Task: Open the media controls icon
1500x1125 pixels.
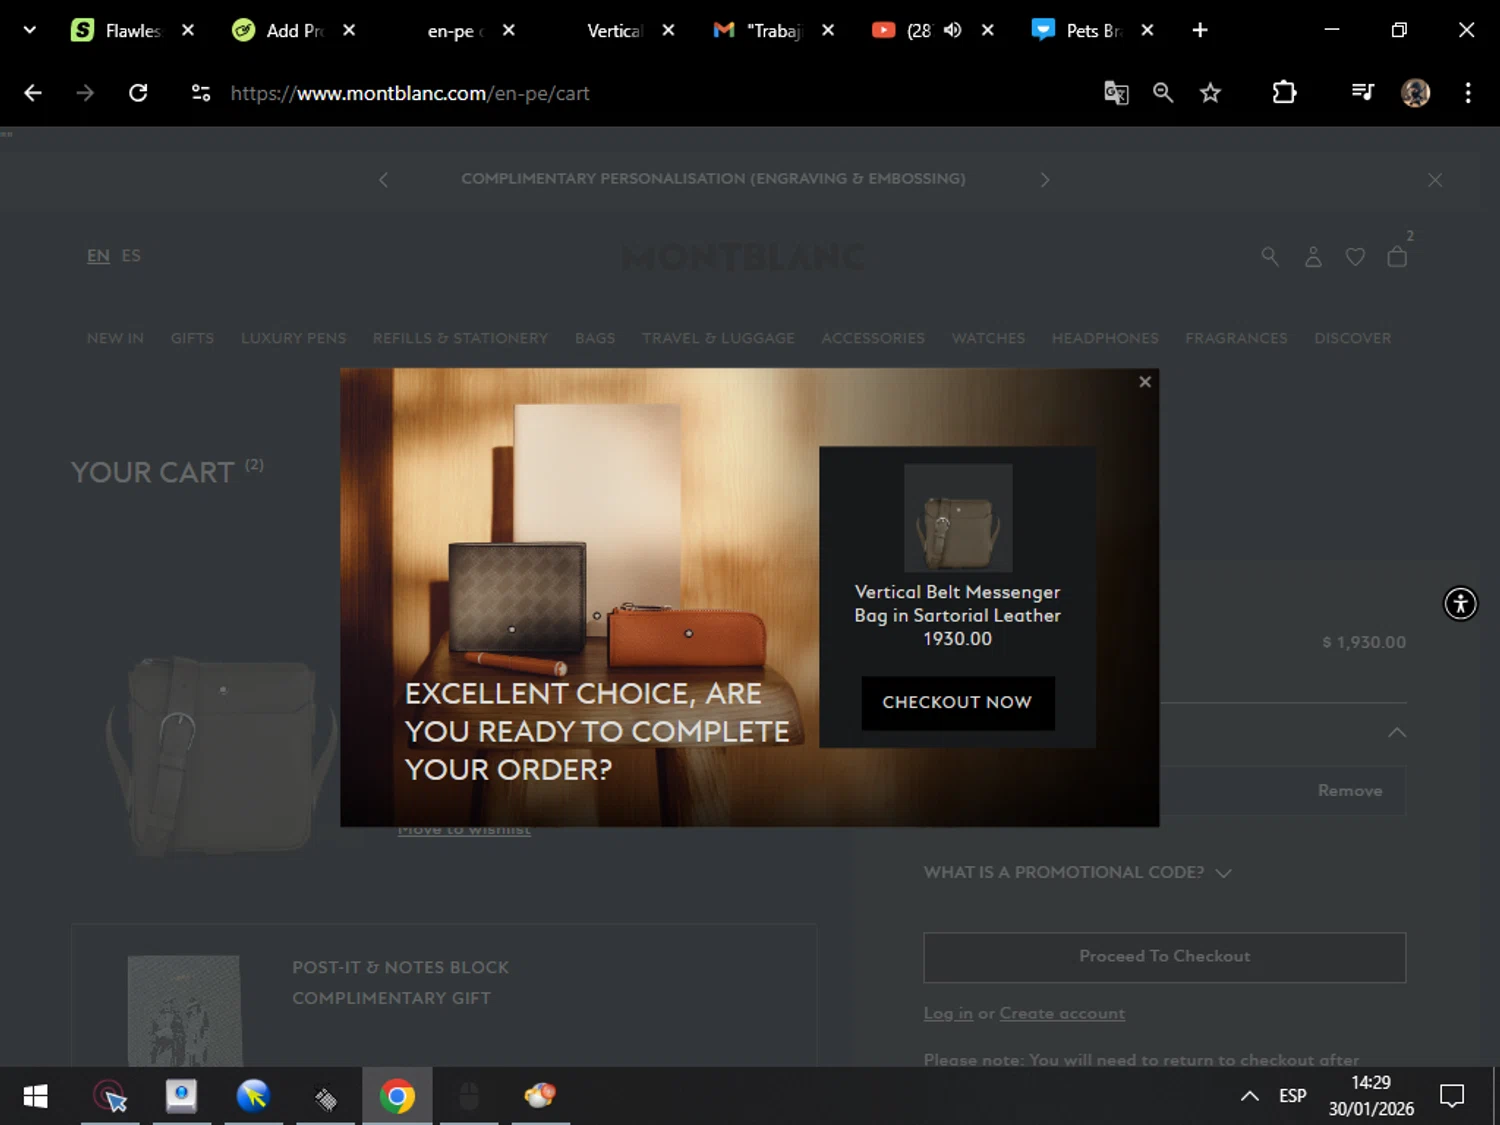Action: 1362,93
